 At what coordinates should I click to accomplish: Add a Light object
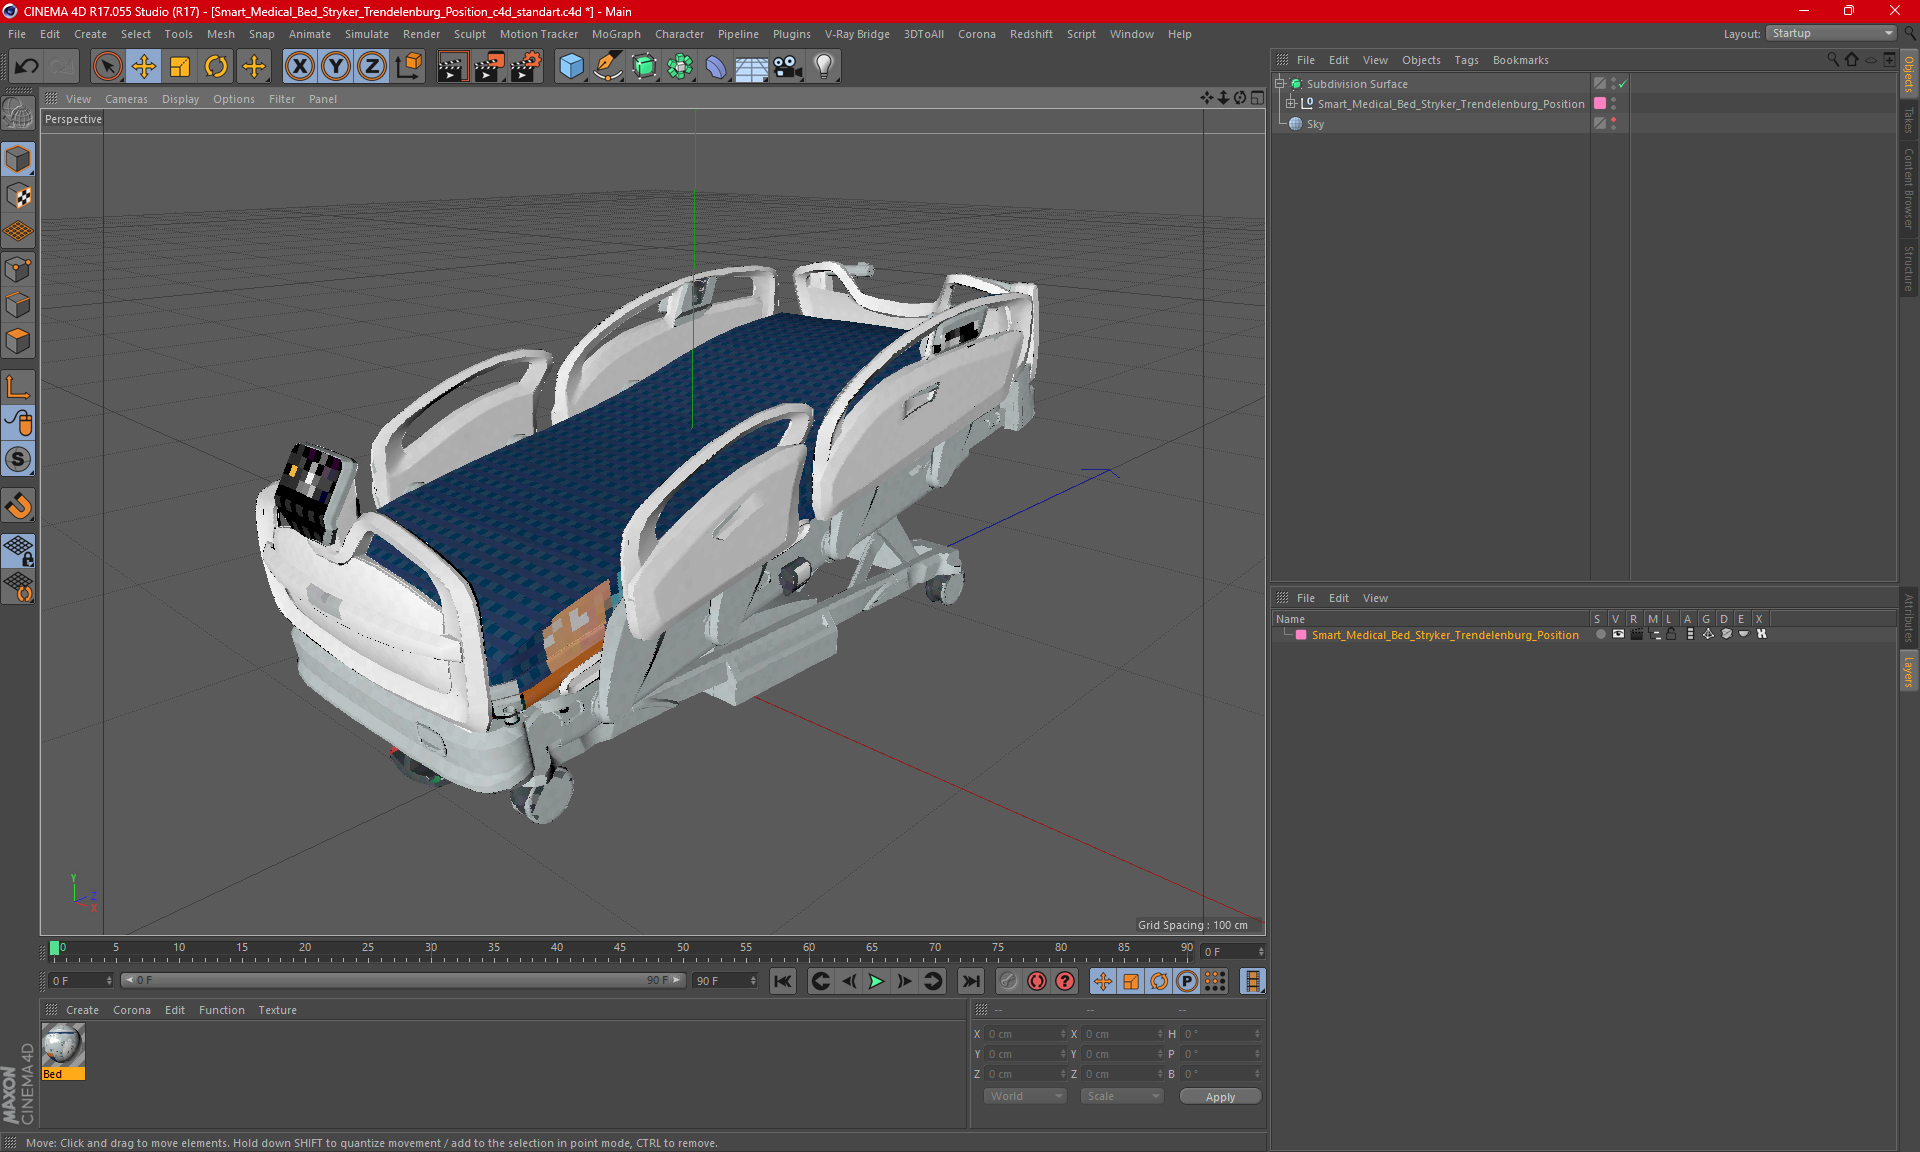pyautogui.click(x=824, y=67)
